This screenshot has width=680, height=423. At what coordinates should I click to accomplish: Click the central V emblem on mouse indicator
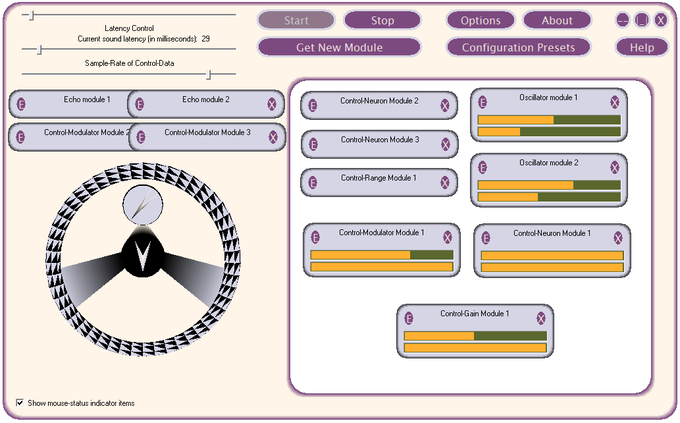pos(143,256)
